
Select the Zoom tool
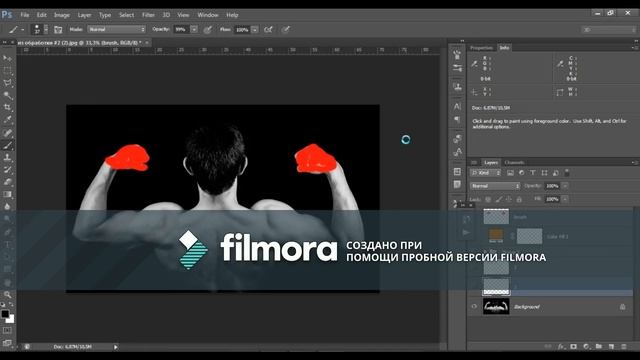click(x=7, y=295)
